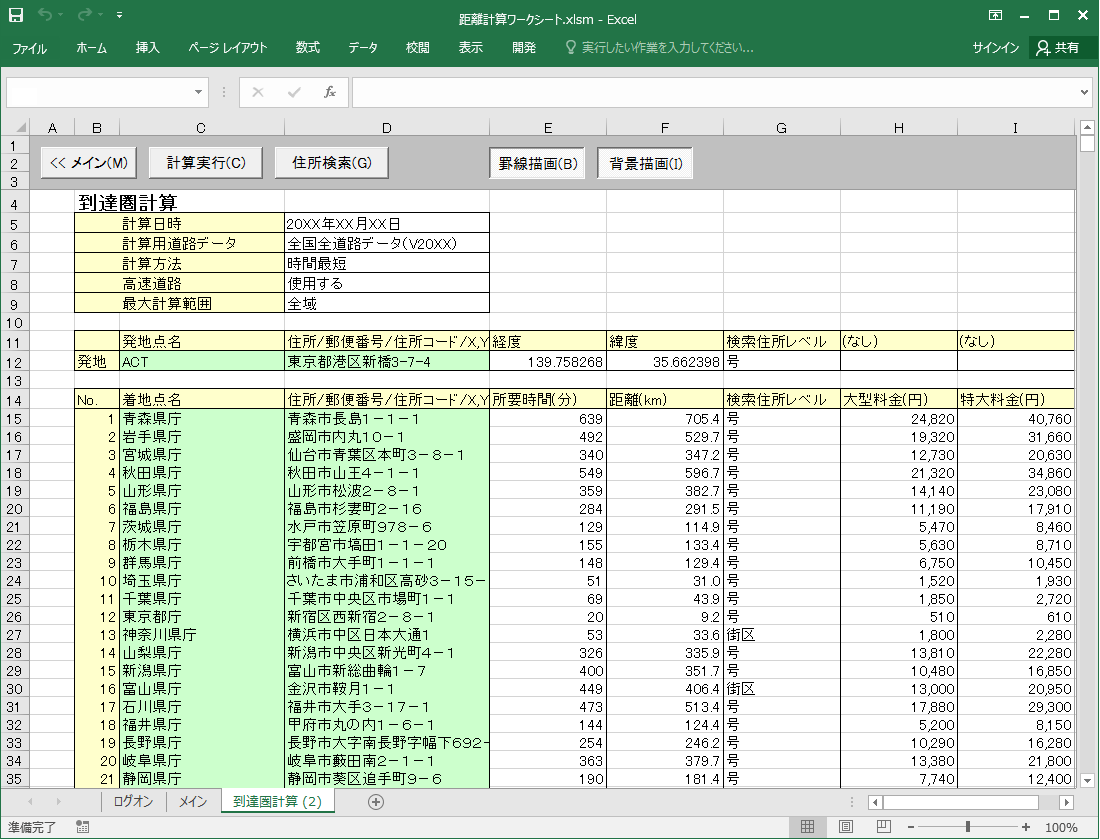
Task: Click the 139.758268 longitude cell
Action: coord(548,361)
